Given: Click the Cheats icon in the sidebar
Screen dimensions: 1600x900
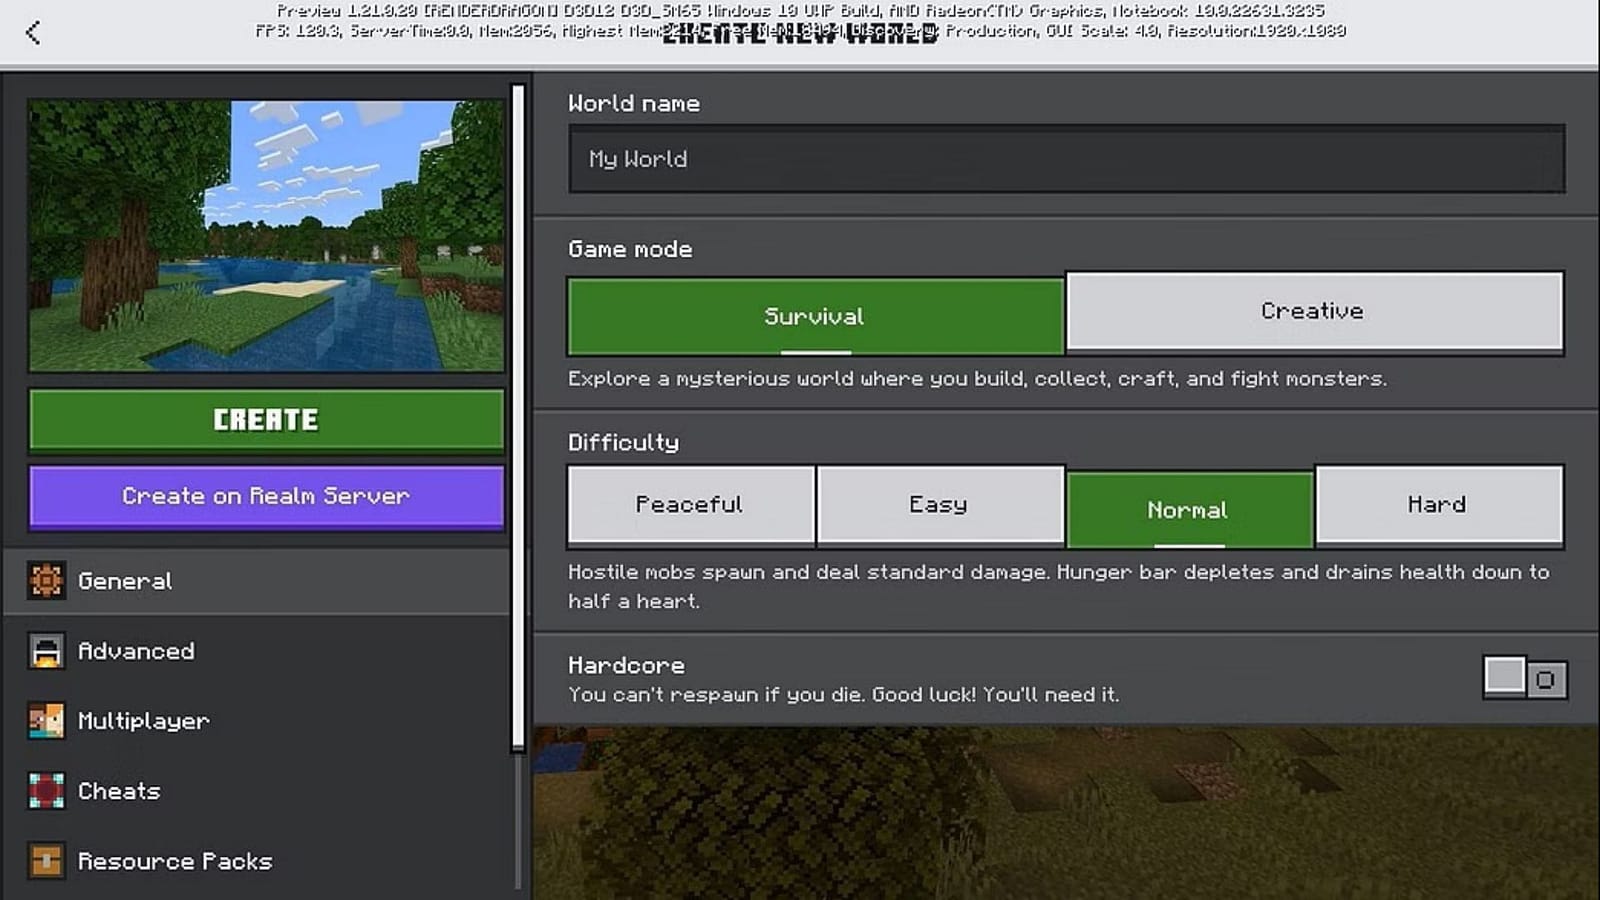Looking at the screenshot, I should point(45,791).
